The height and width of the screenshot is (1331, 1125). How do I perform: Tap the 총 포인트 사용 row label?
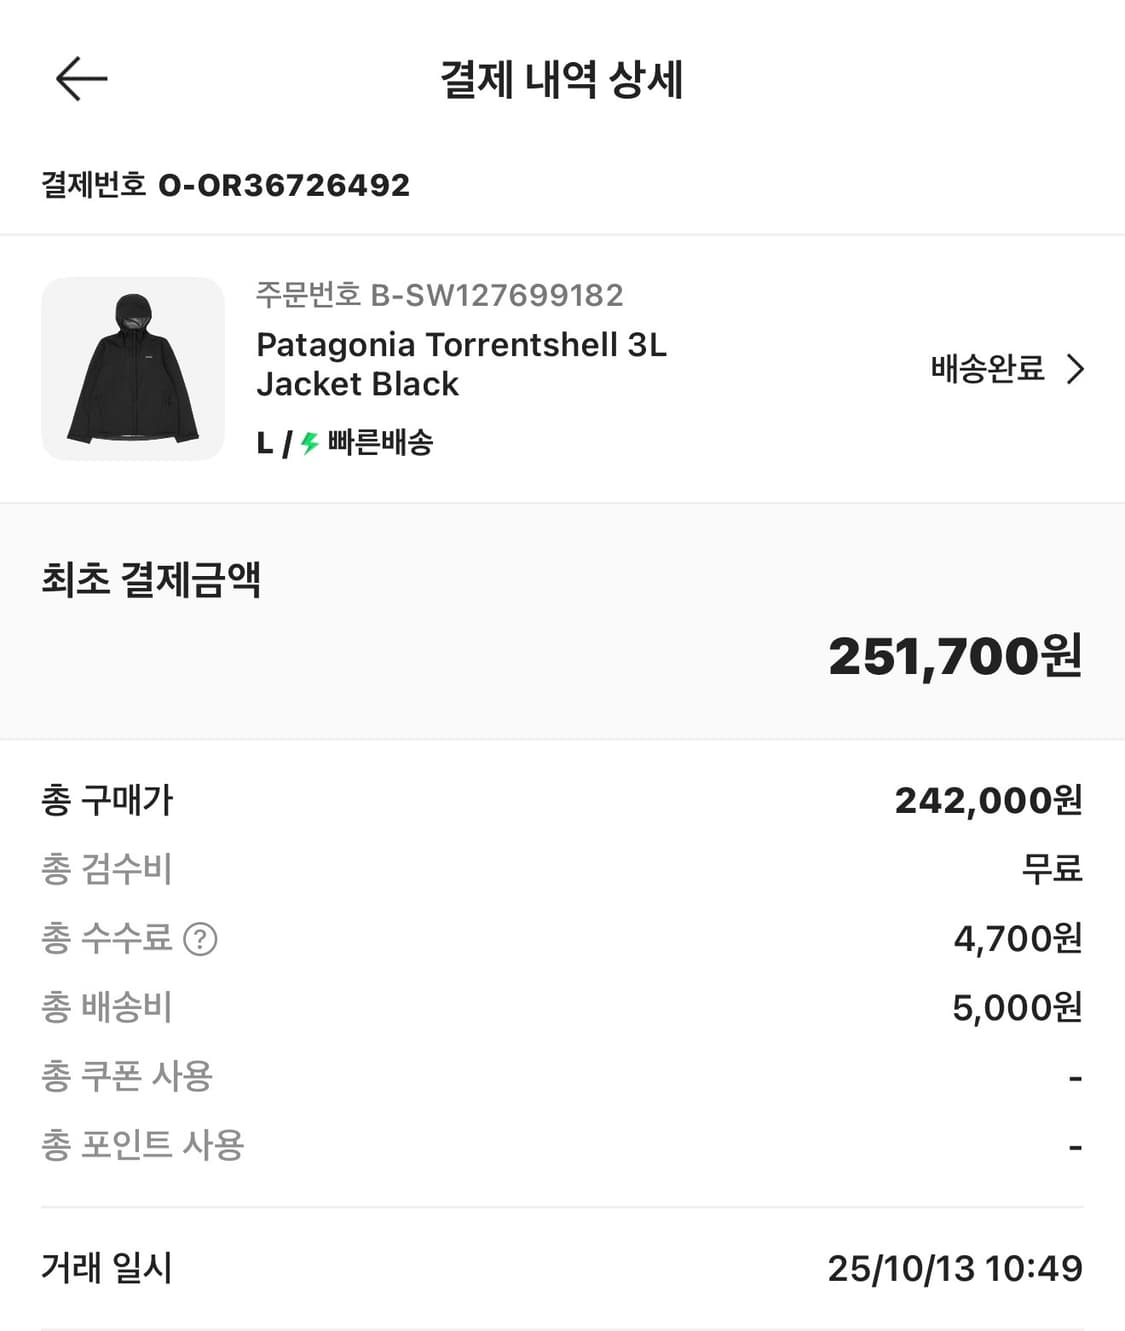143,1145
